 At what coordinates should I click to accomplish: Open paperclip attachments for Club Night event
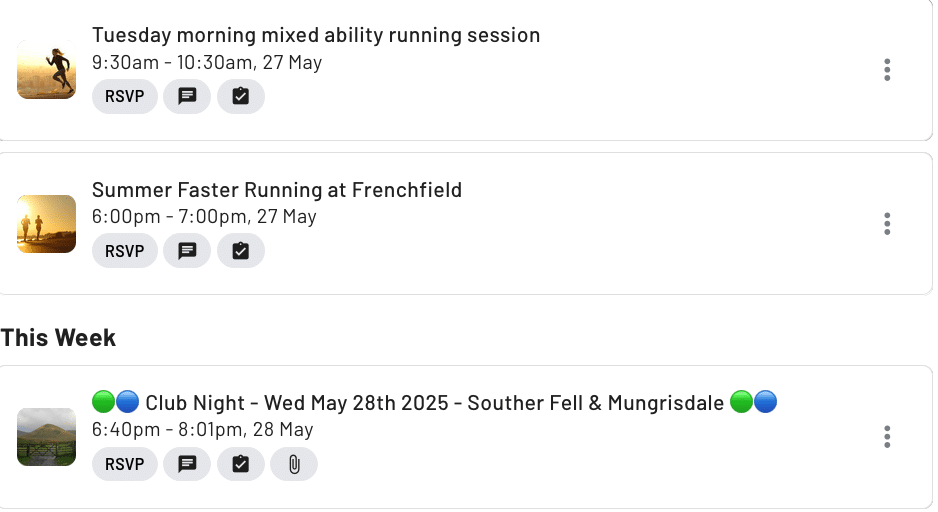[294, 464]
